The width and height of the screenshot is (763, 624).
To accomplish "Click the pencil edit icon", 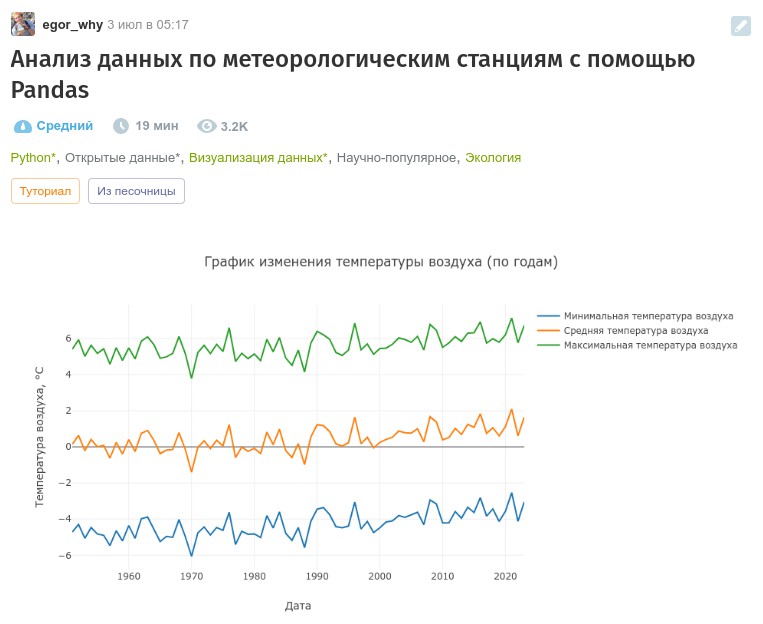I will click(740, 26).
